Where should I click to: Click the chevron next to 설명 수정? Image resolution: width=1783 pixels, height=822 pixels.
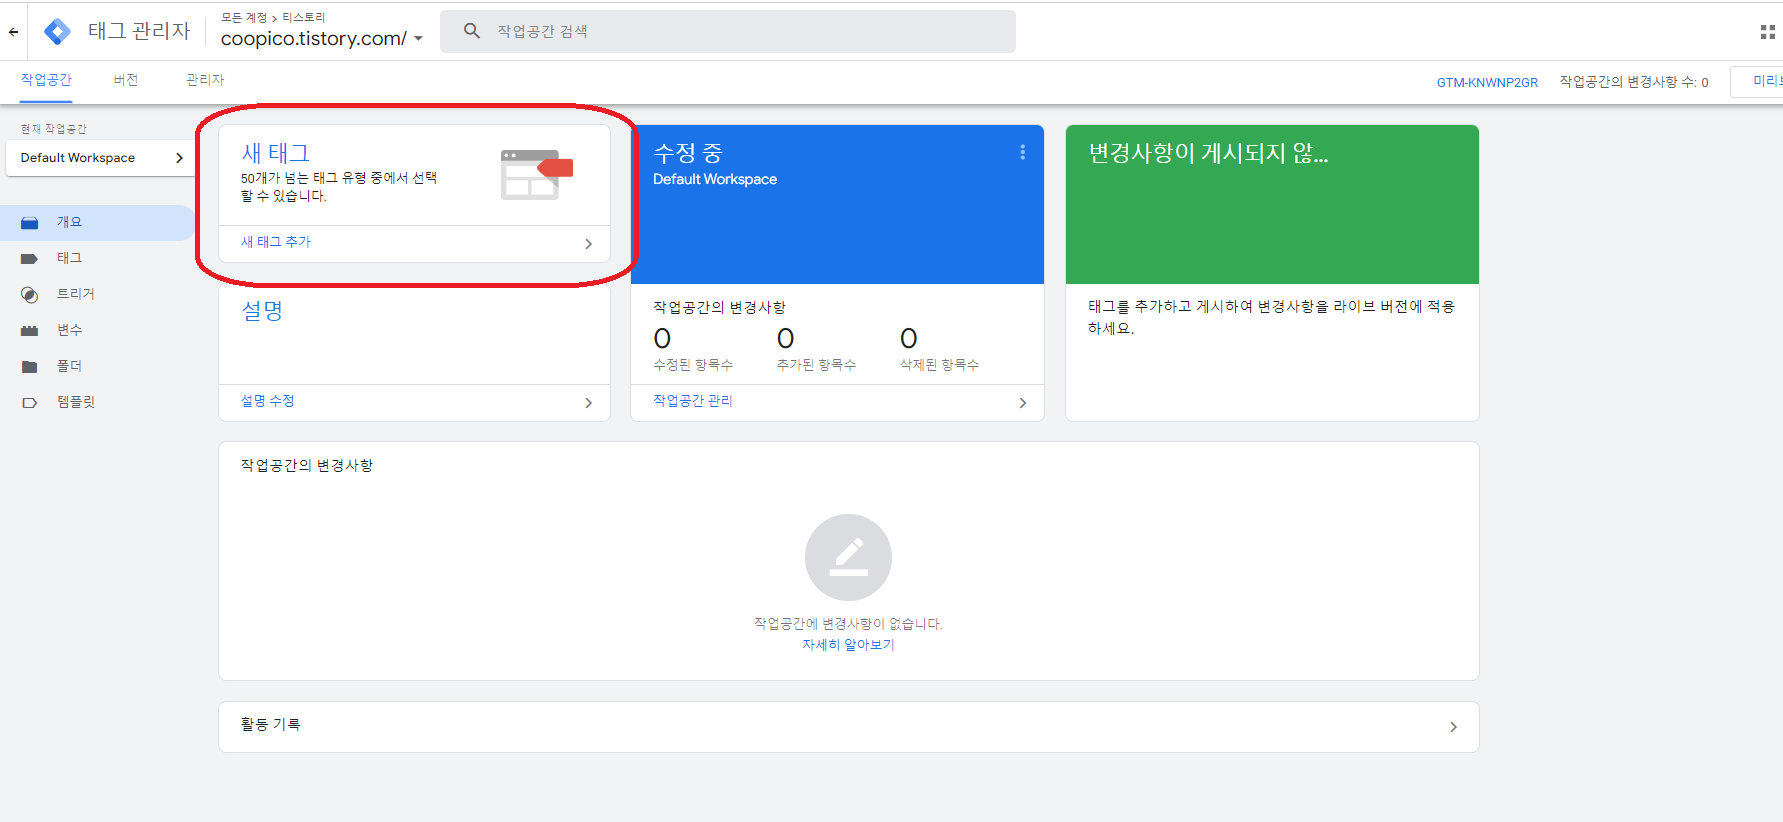click(588, 403)
